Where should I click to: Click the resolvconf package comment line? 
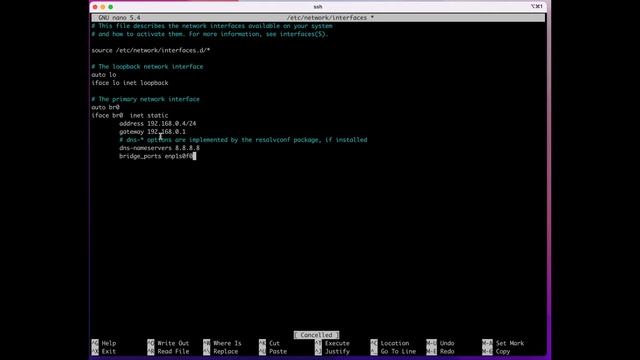point(243,140)
